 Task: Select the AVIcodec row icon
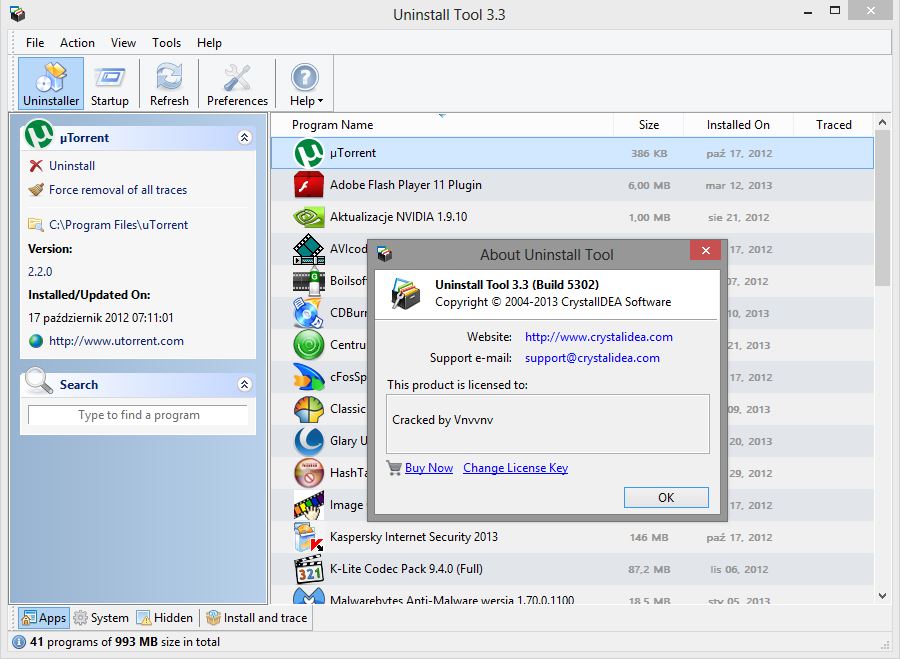pyautogui.click(x=309, y=249)
